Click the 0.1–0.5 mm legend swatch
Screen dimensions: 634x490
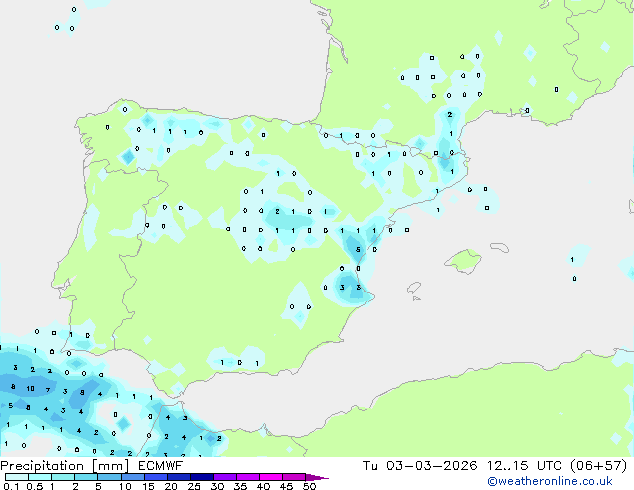coord(17,477)
